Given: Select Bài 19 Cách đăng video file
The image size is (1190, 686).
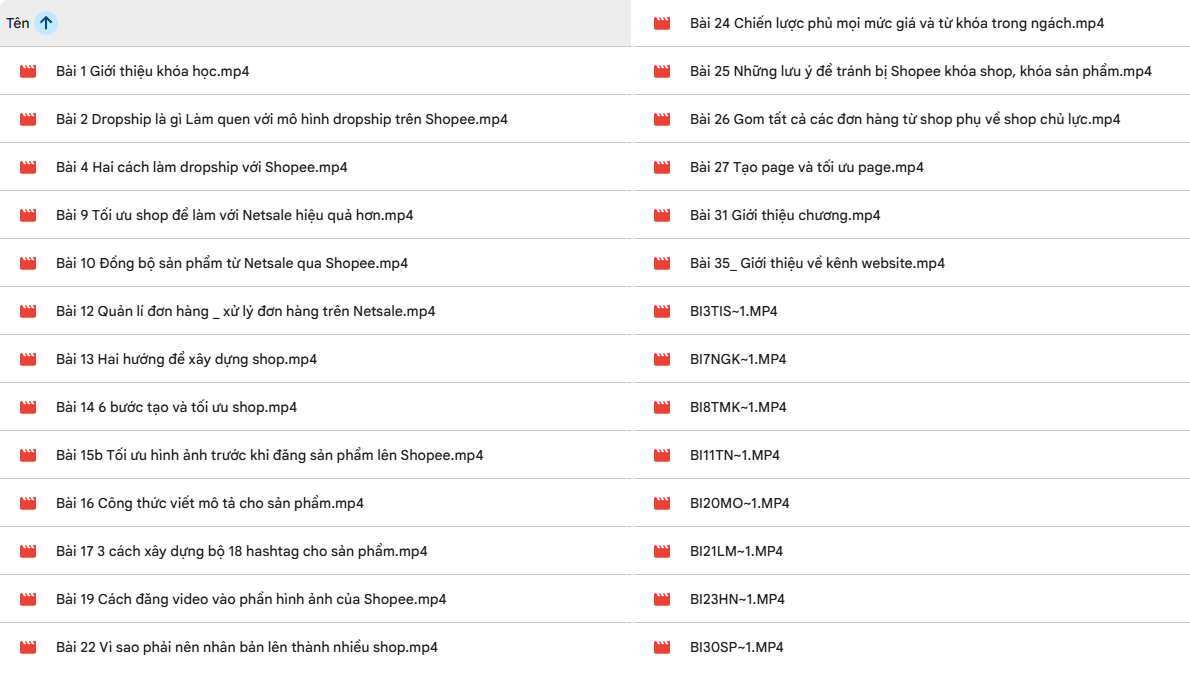Looking at the screenshot, I should tap(250, 600).
